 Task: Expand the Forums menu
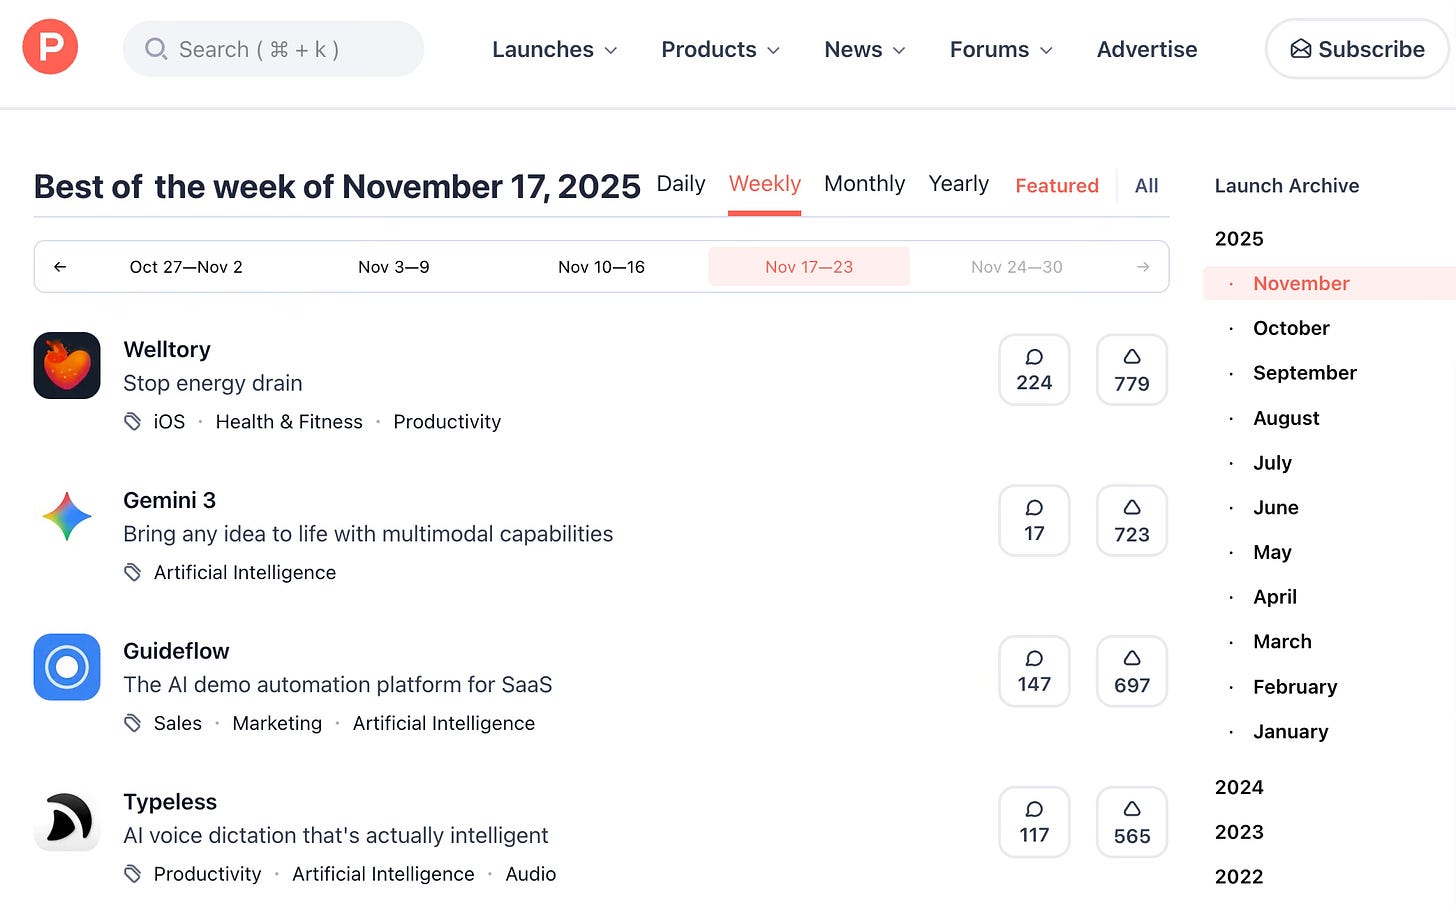[x=1001, y=49]
